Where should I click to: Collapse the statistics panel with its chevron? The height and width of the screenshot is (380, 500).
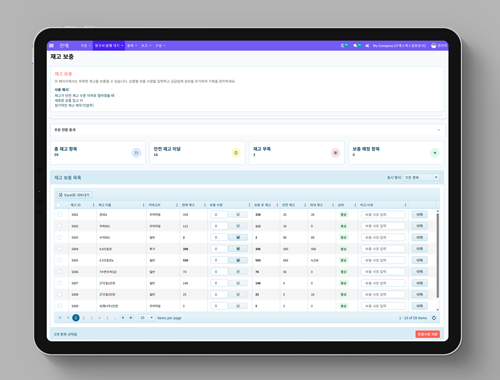coord(439,130)
